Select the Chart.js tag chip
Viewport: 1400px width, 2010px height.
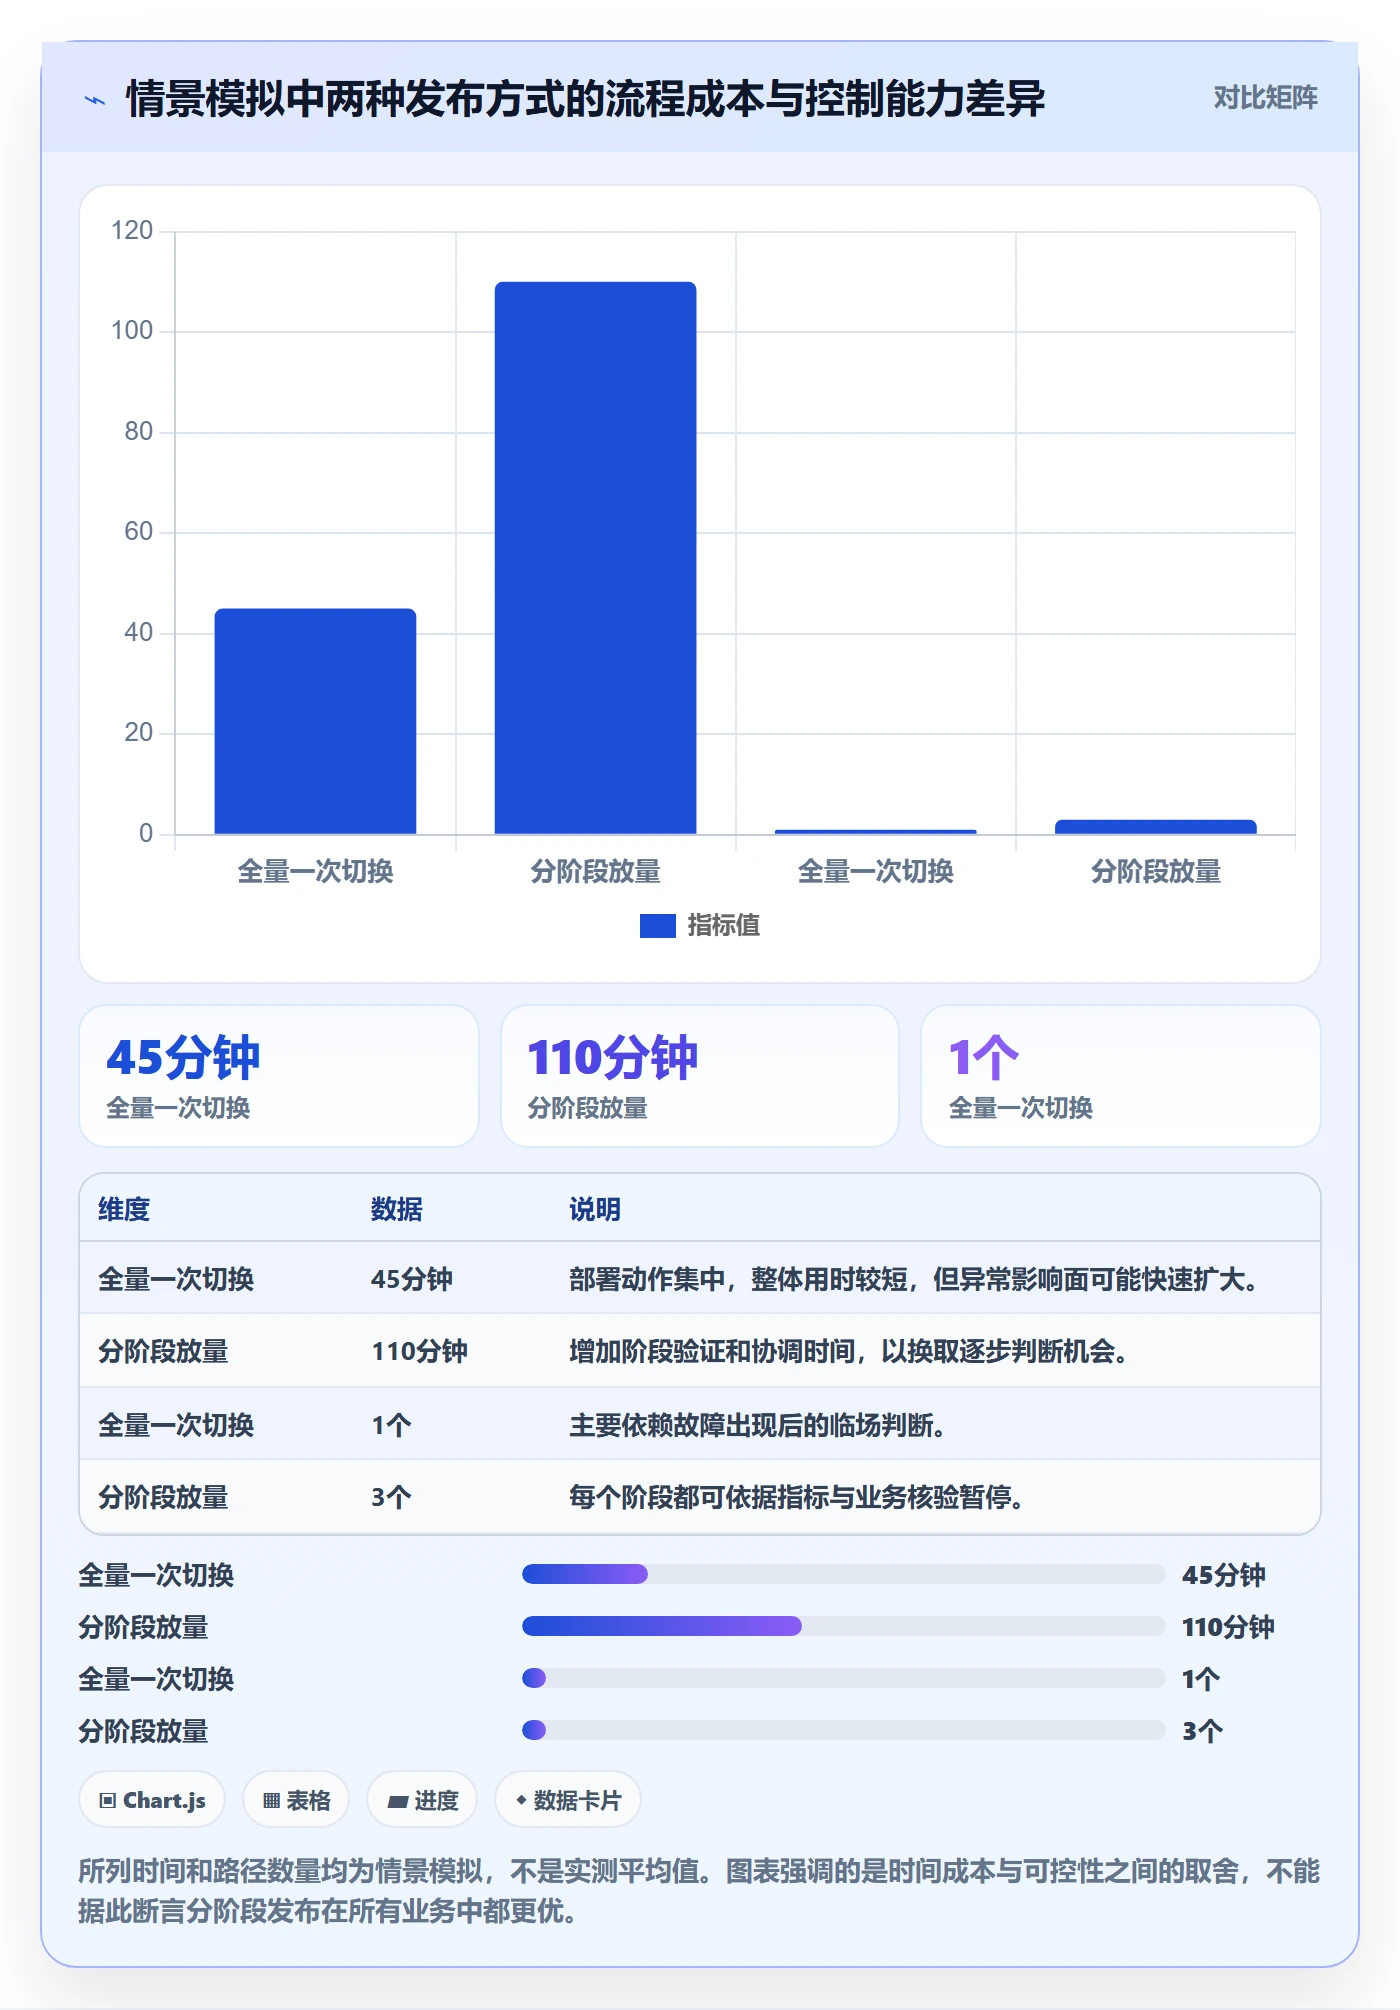[152, 1801]
